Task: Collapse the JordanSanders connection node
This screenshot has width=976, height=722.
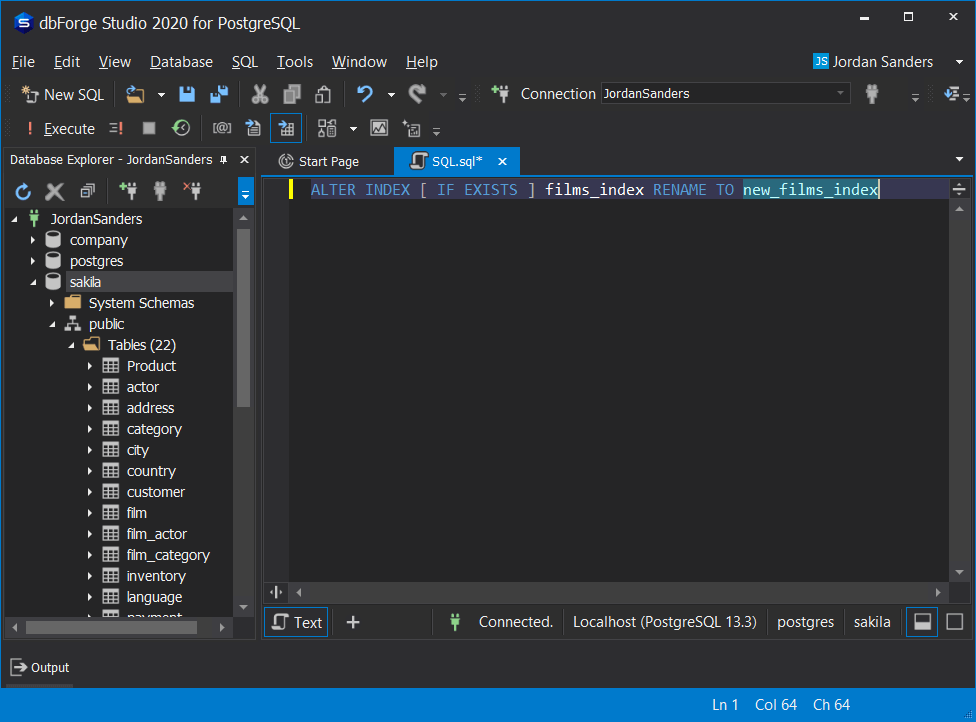Action: 14,219
